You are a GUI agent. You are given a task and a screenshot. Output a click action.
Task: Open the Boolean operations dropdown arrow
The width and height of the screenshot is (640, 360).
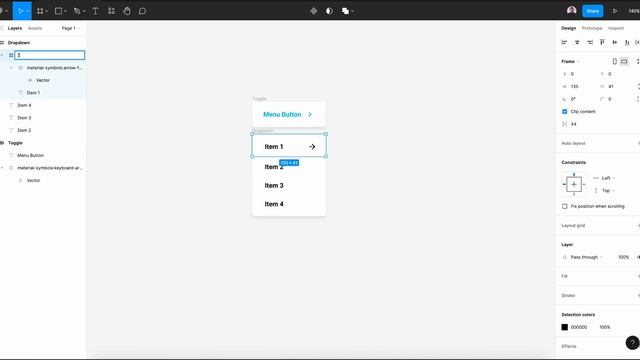point(352,11)
